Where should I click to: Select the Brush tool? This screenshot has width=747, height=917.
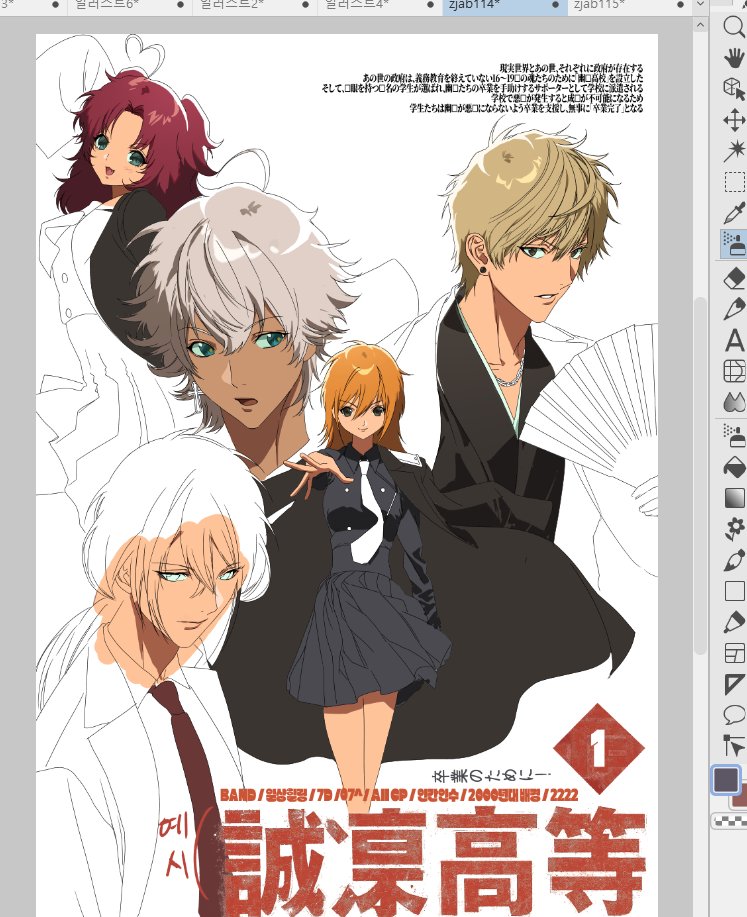[x=734, y=560]
